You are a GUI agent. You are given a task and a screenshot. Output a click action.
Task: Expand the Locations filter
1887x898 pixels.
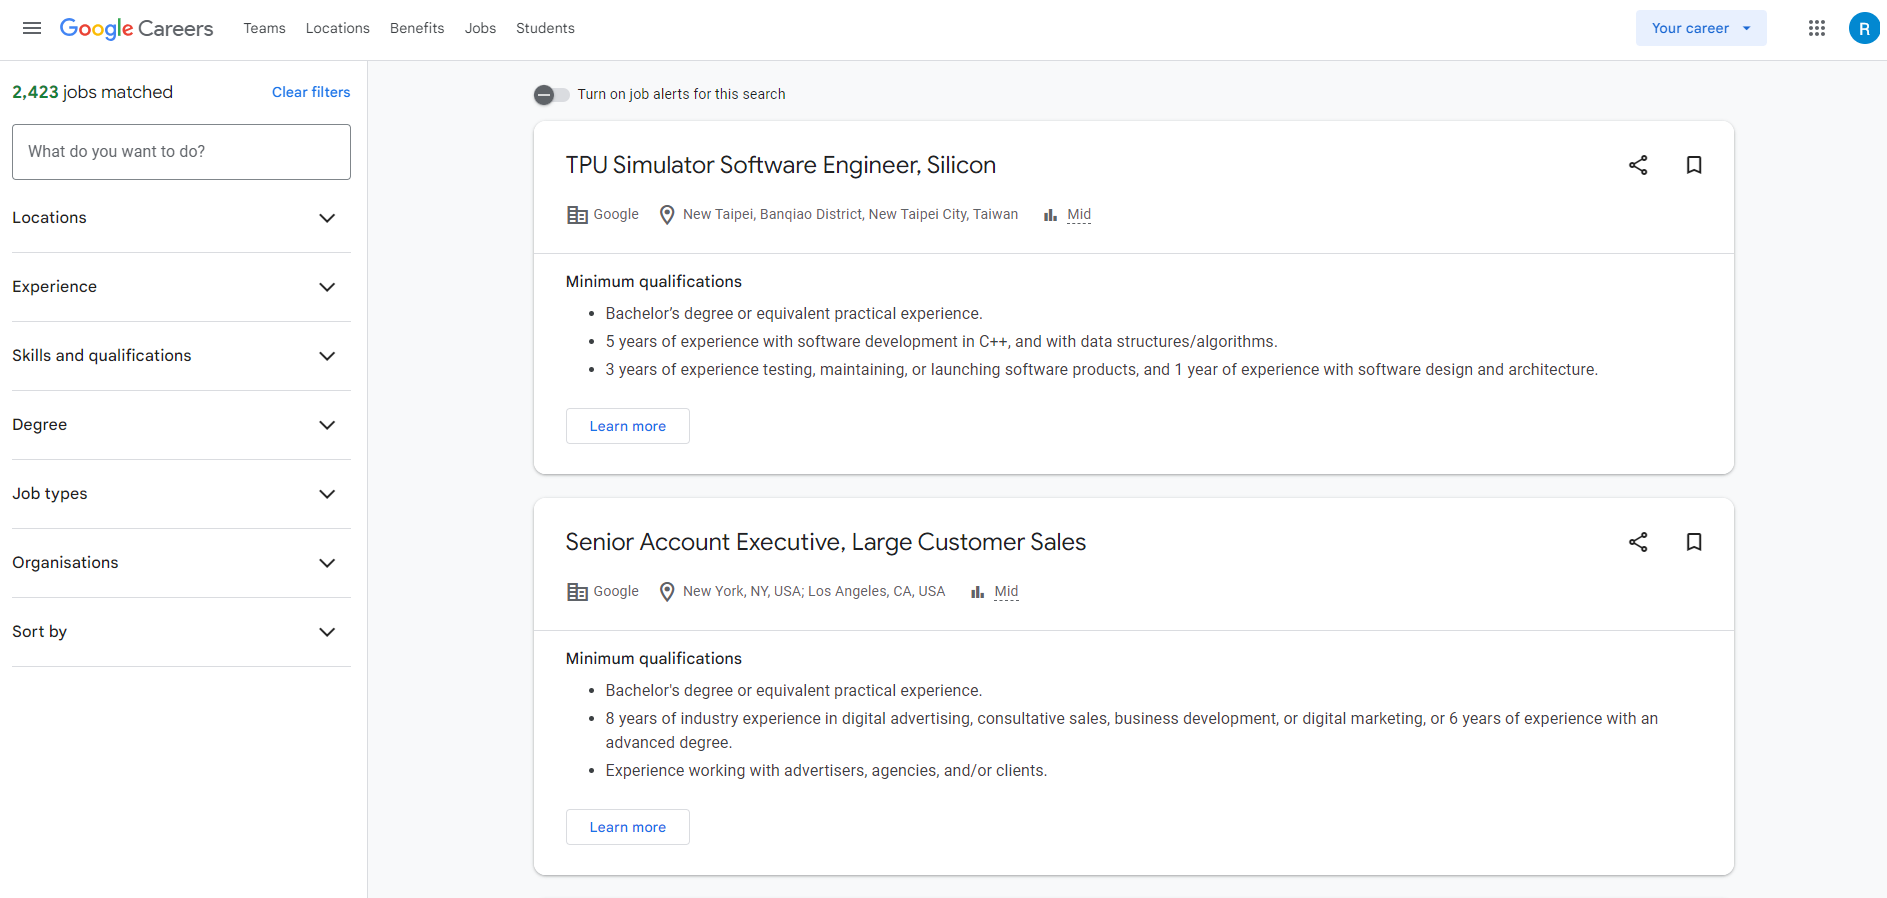pos(181,218)
